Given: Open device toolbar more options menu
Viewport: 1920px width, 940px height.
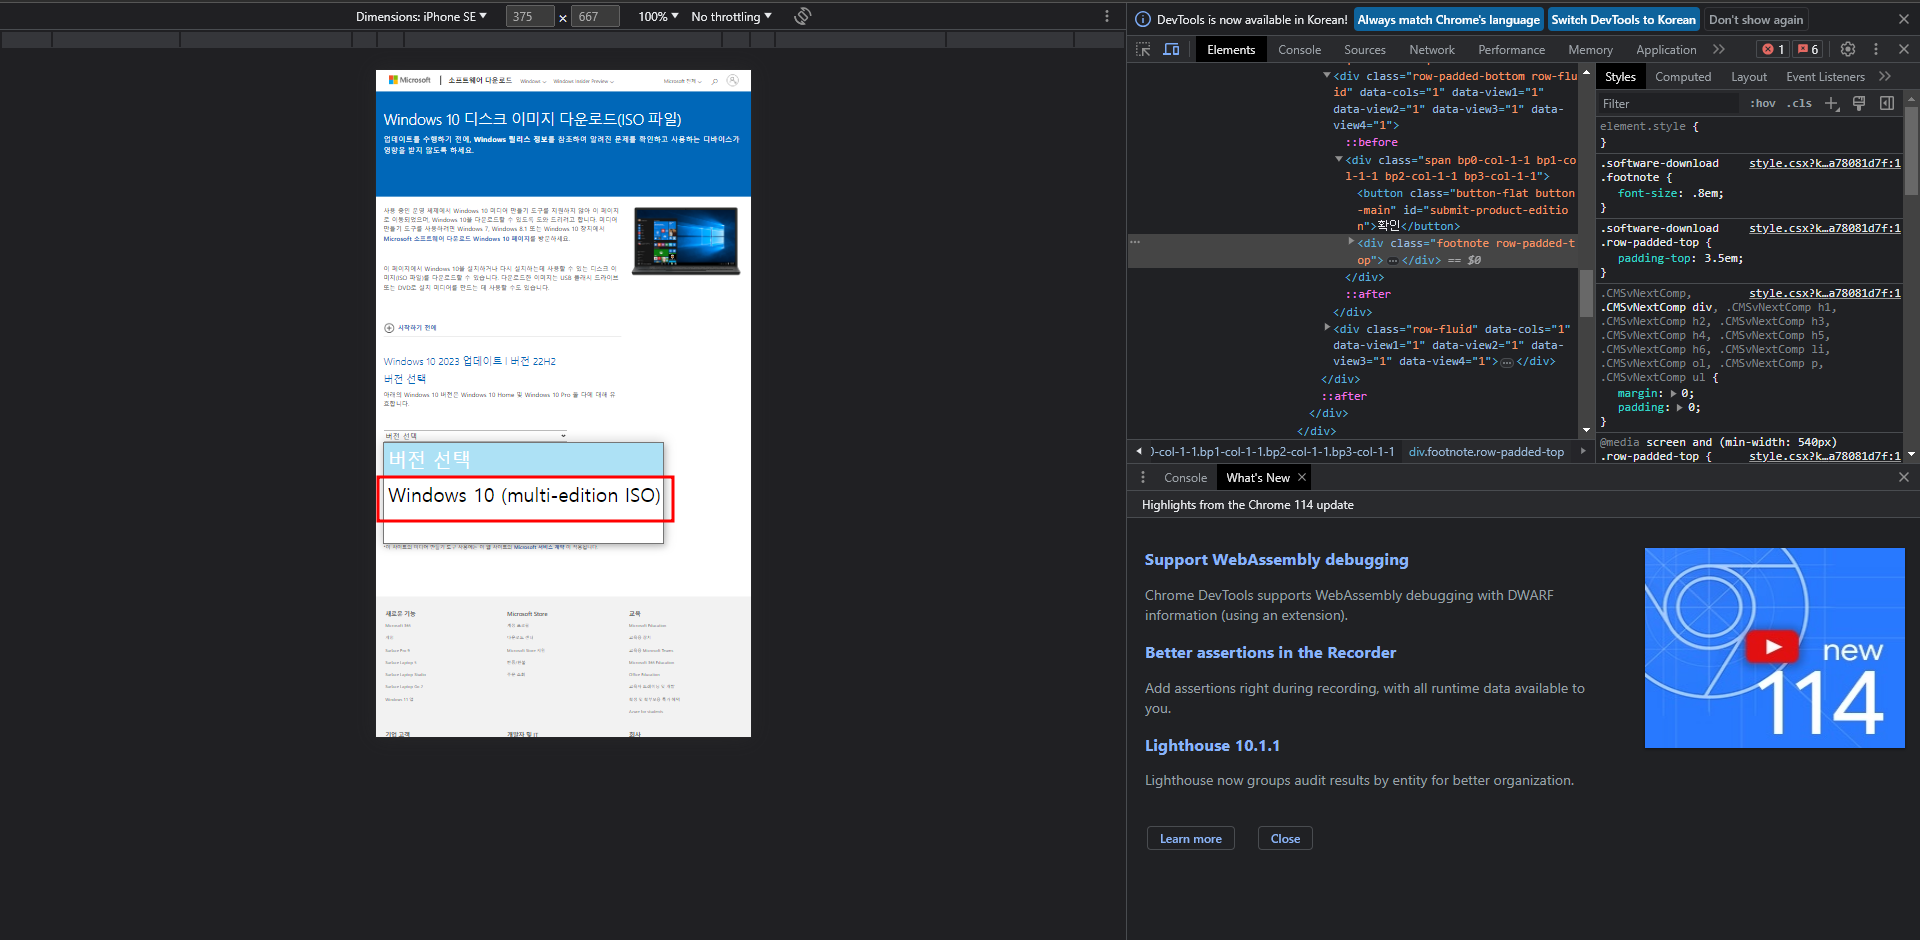Looking at the screenshot, I should 1106,16.
